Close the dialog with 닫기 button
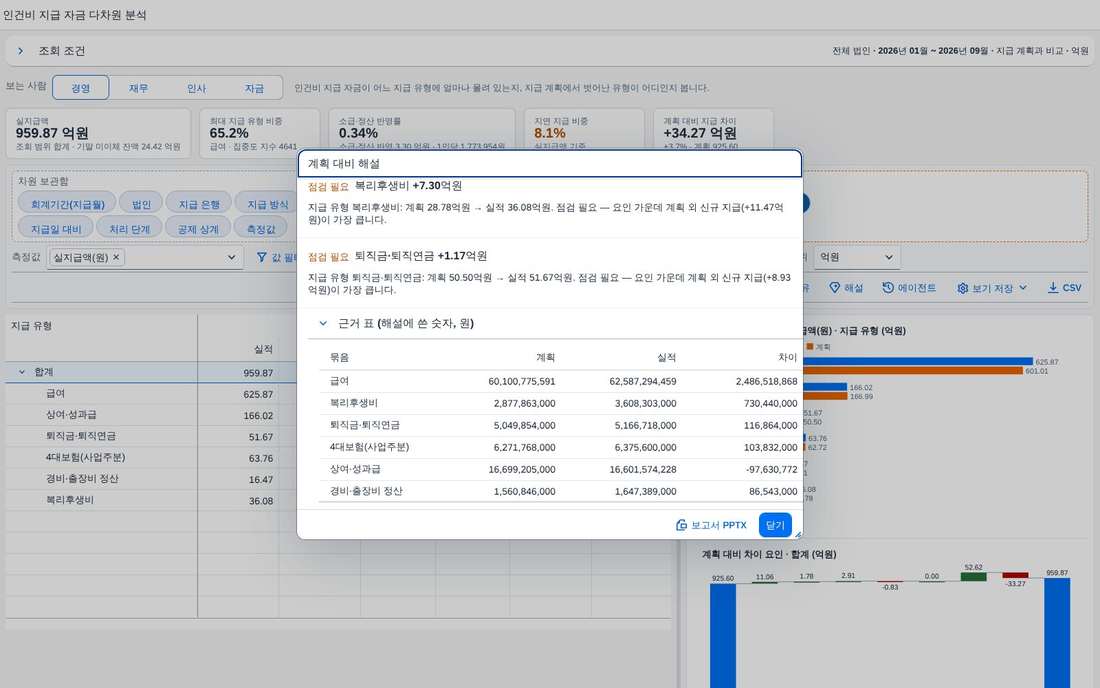The height and width of the screenshot is (688, 1100). 775,525
